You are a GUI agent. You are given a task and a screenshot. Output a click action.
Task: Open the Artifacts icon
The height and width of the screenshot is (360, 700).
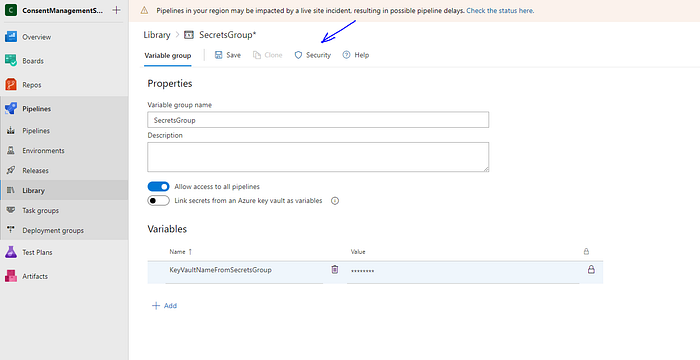coord(11,276)
